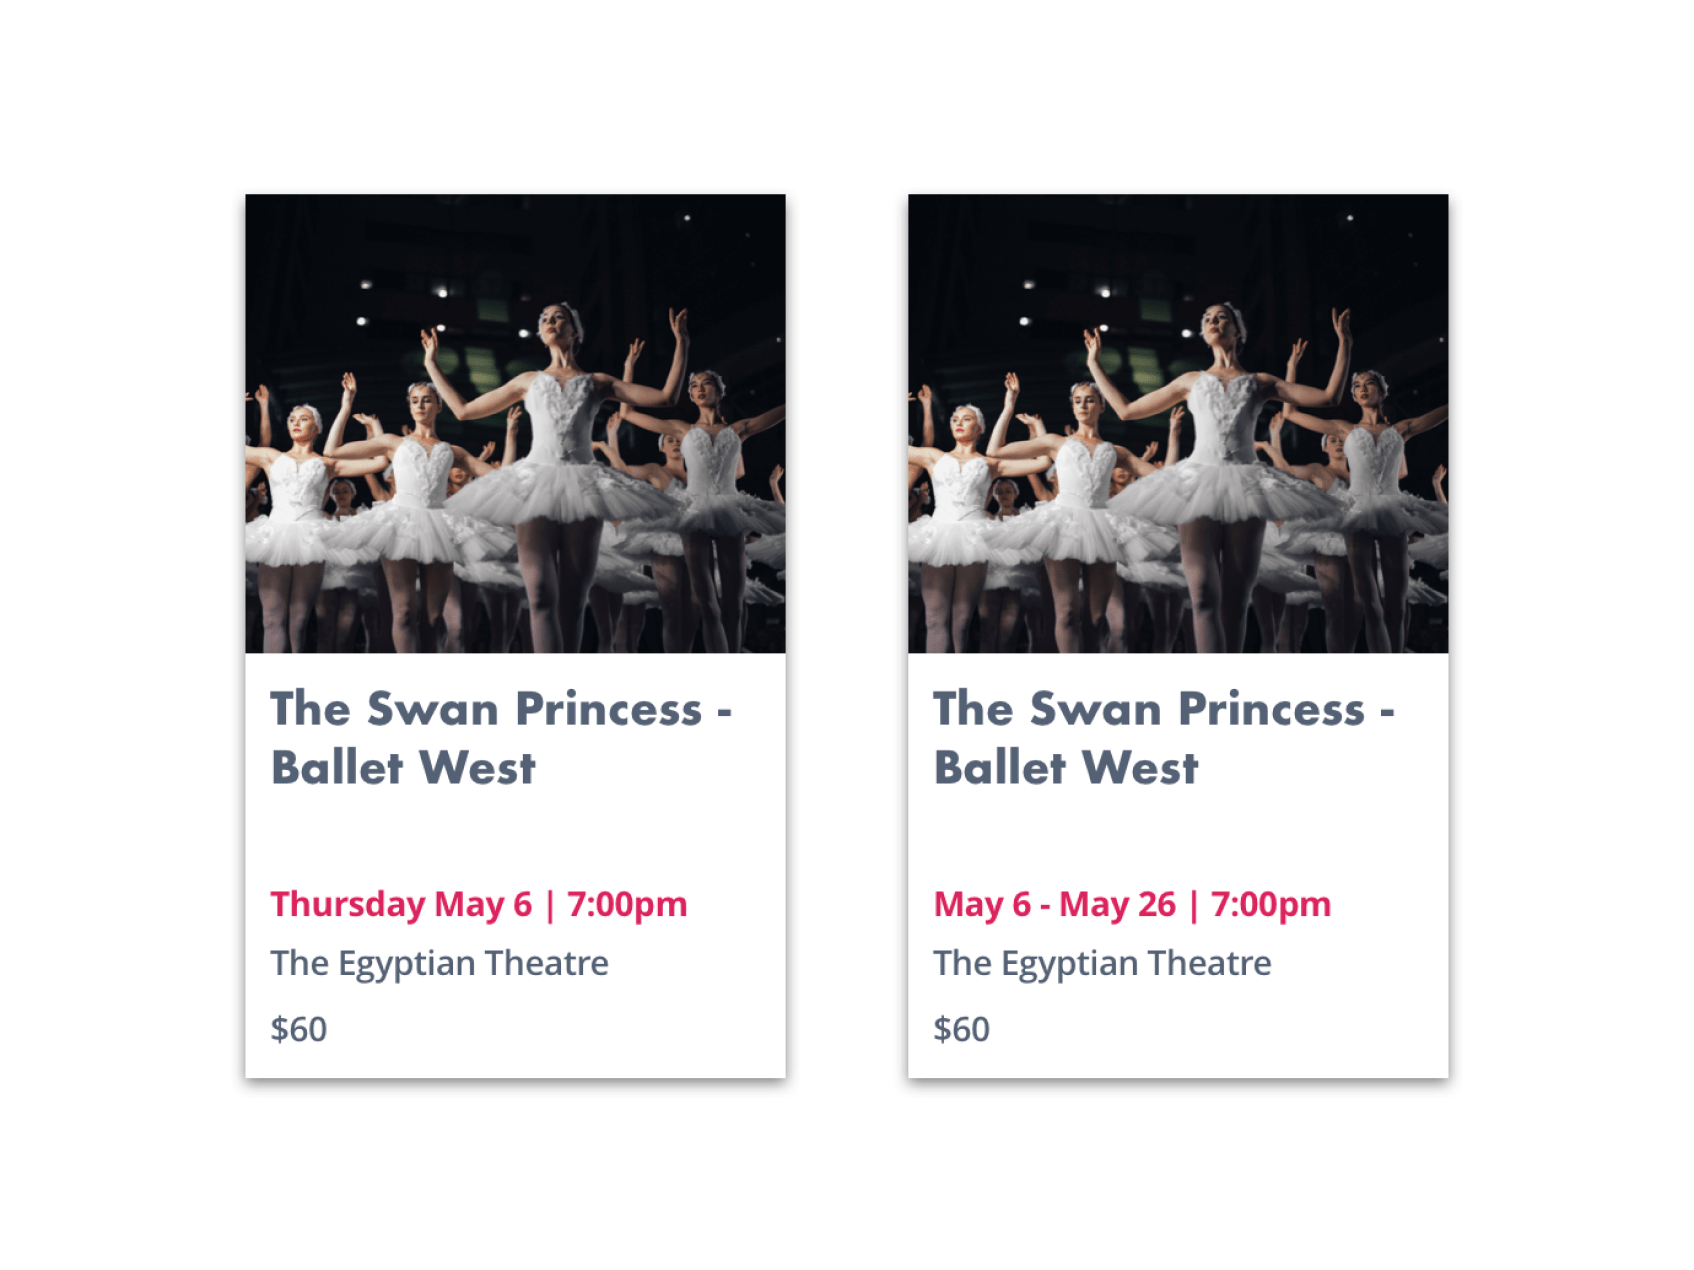Click "Ballet West" in the left card title

[x=403, y=768]
